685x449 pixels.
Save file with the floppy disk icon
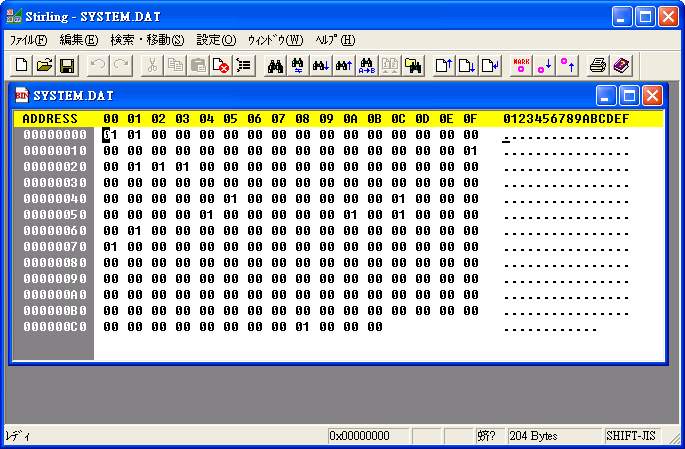point(67,66)
